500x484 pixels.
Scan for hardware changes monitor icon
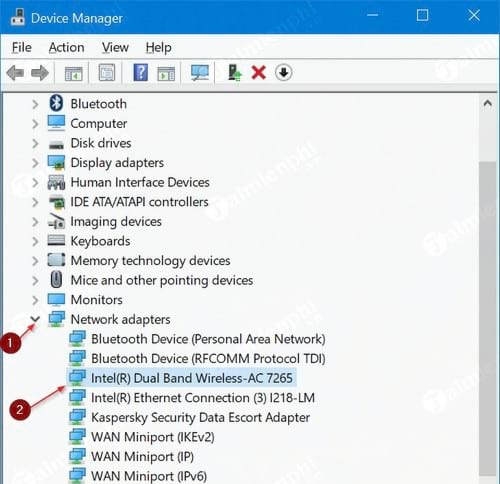coord(200,72)
